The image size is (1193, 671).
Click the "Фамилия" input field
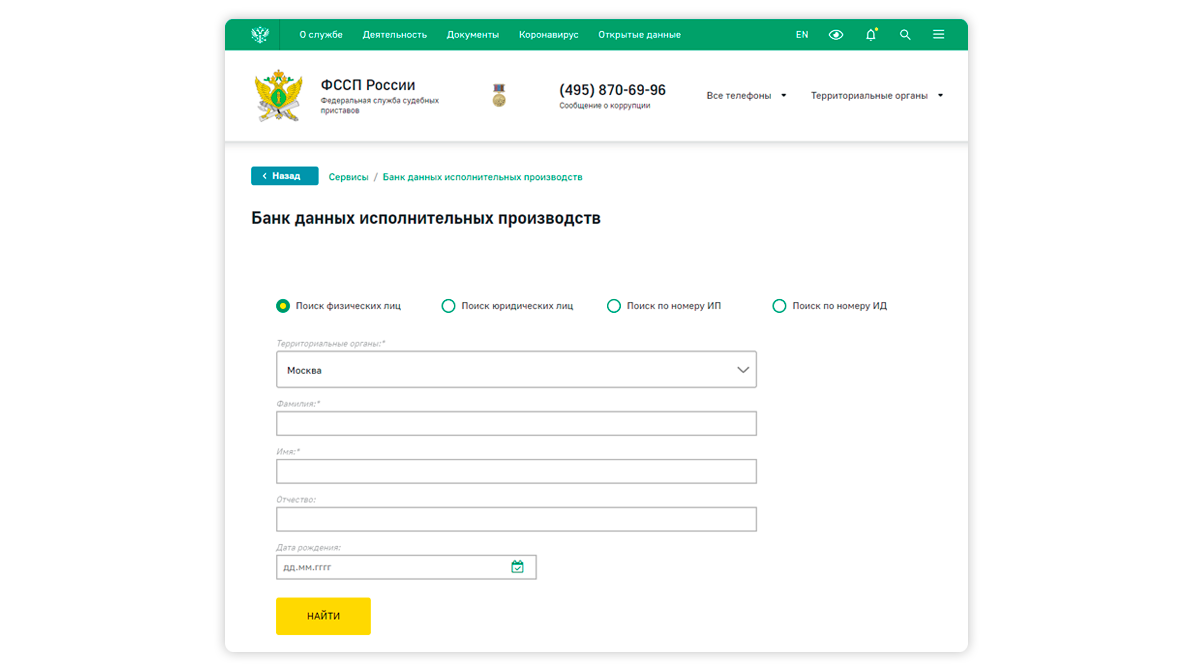point(516,424)
